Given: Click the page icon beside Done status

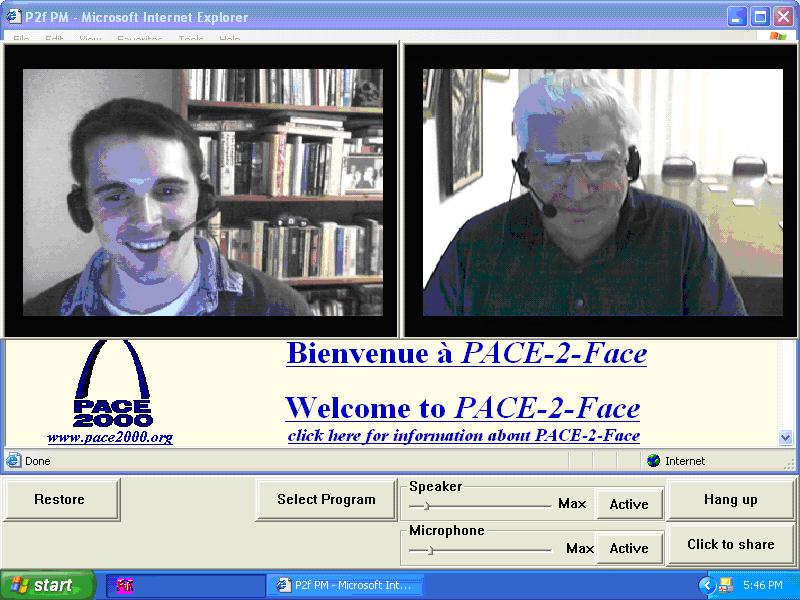Looking at the screenshot, I should pyautogui.click(x=14, y=461).
